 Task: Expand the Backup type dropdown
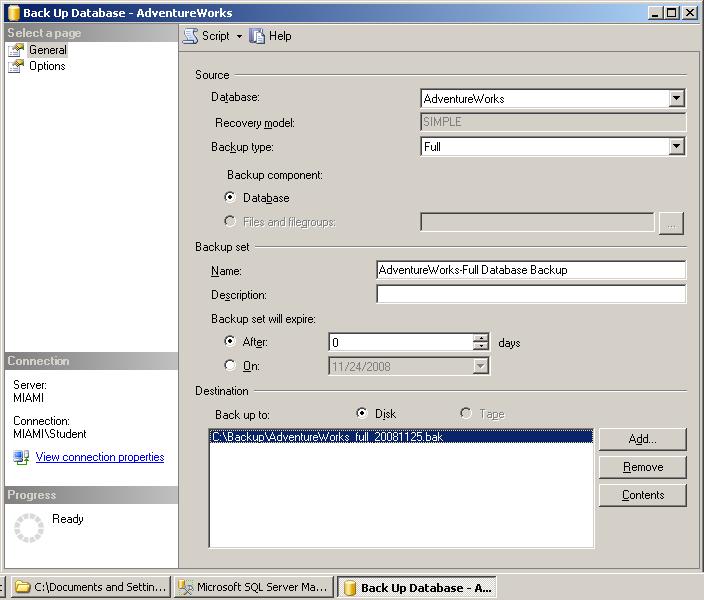click(x=676, y=146)
